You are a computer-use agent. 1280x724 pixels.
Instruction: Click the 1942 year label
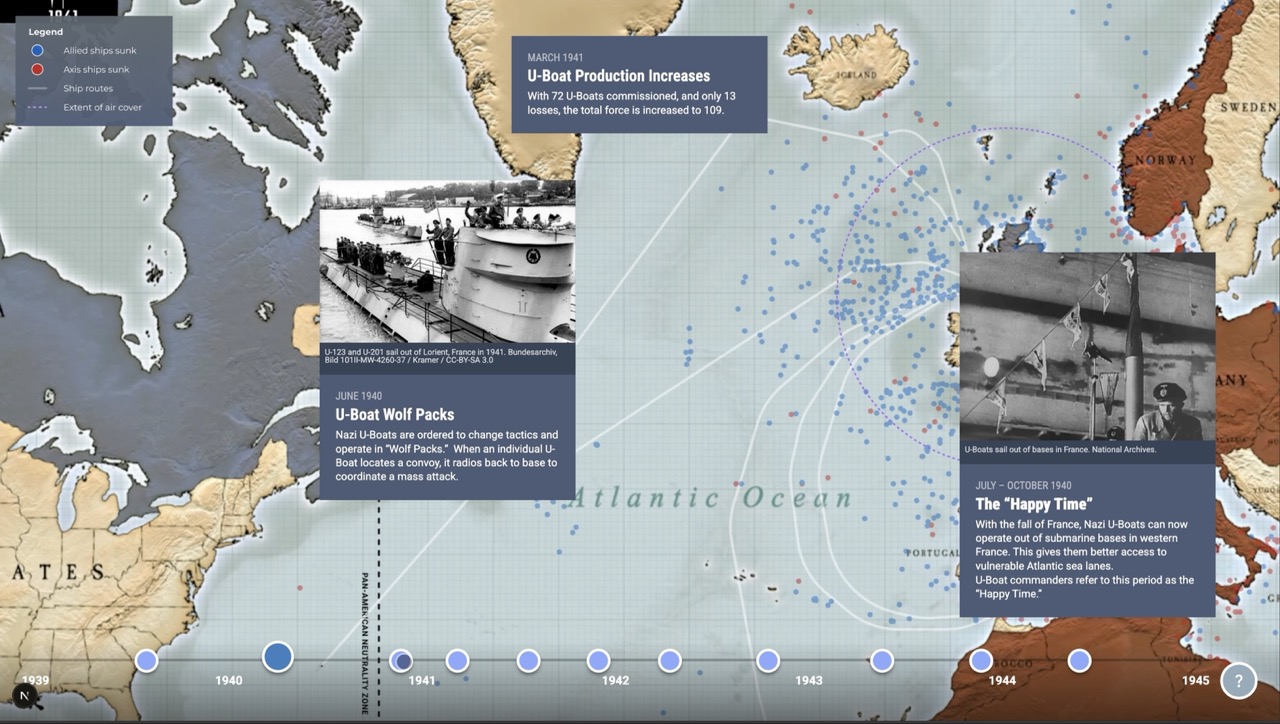click(615, 680)
